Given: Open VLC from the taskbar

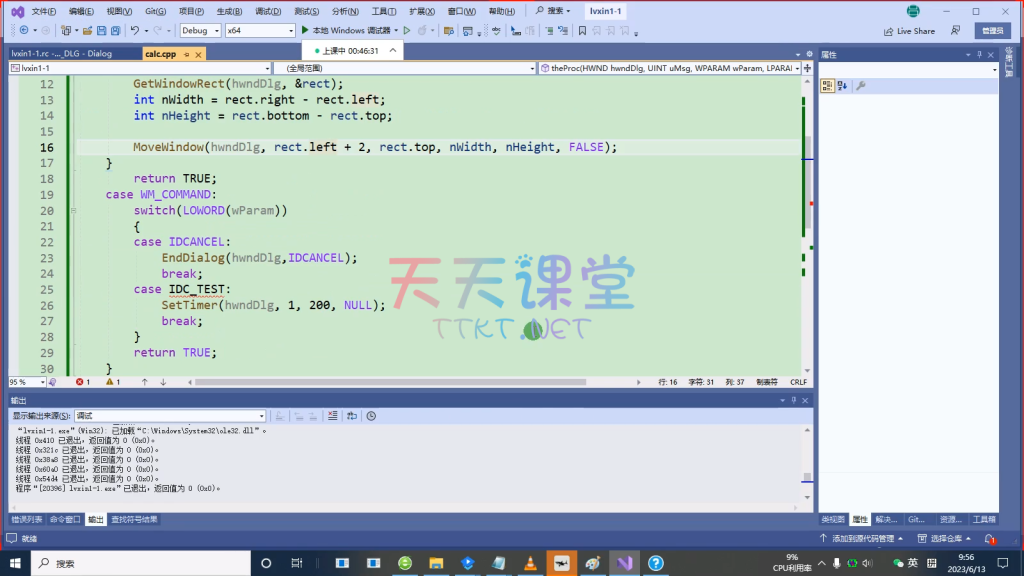Looking at the screenshot, I should tap(530, 564).
